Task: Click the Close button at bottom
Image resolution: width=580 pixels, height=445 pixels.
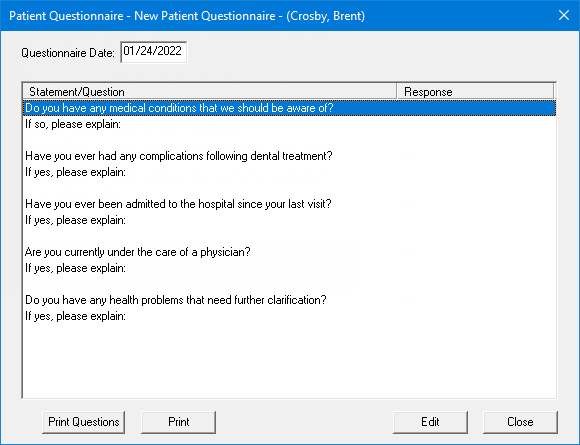Action: [x=520, y=422]
